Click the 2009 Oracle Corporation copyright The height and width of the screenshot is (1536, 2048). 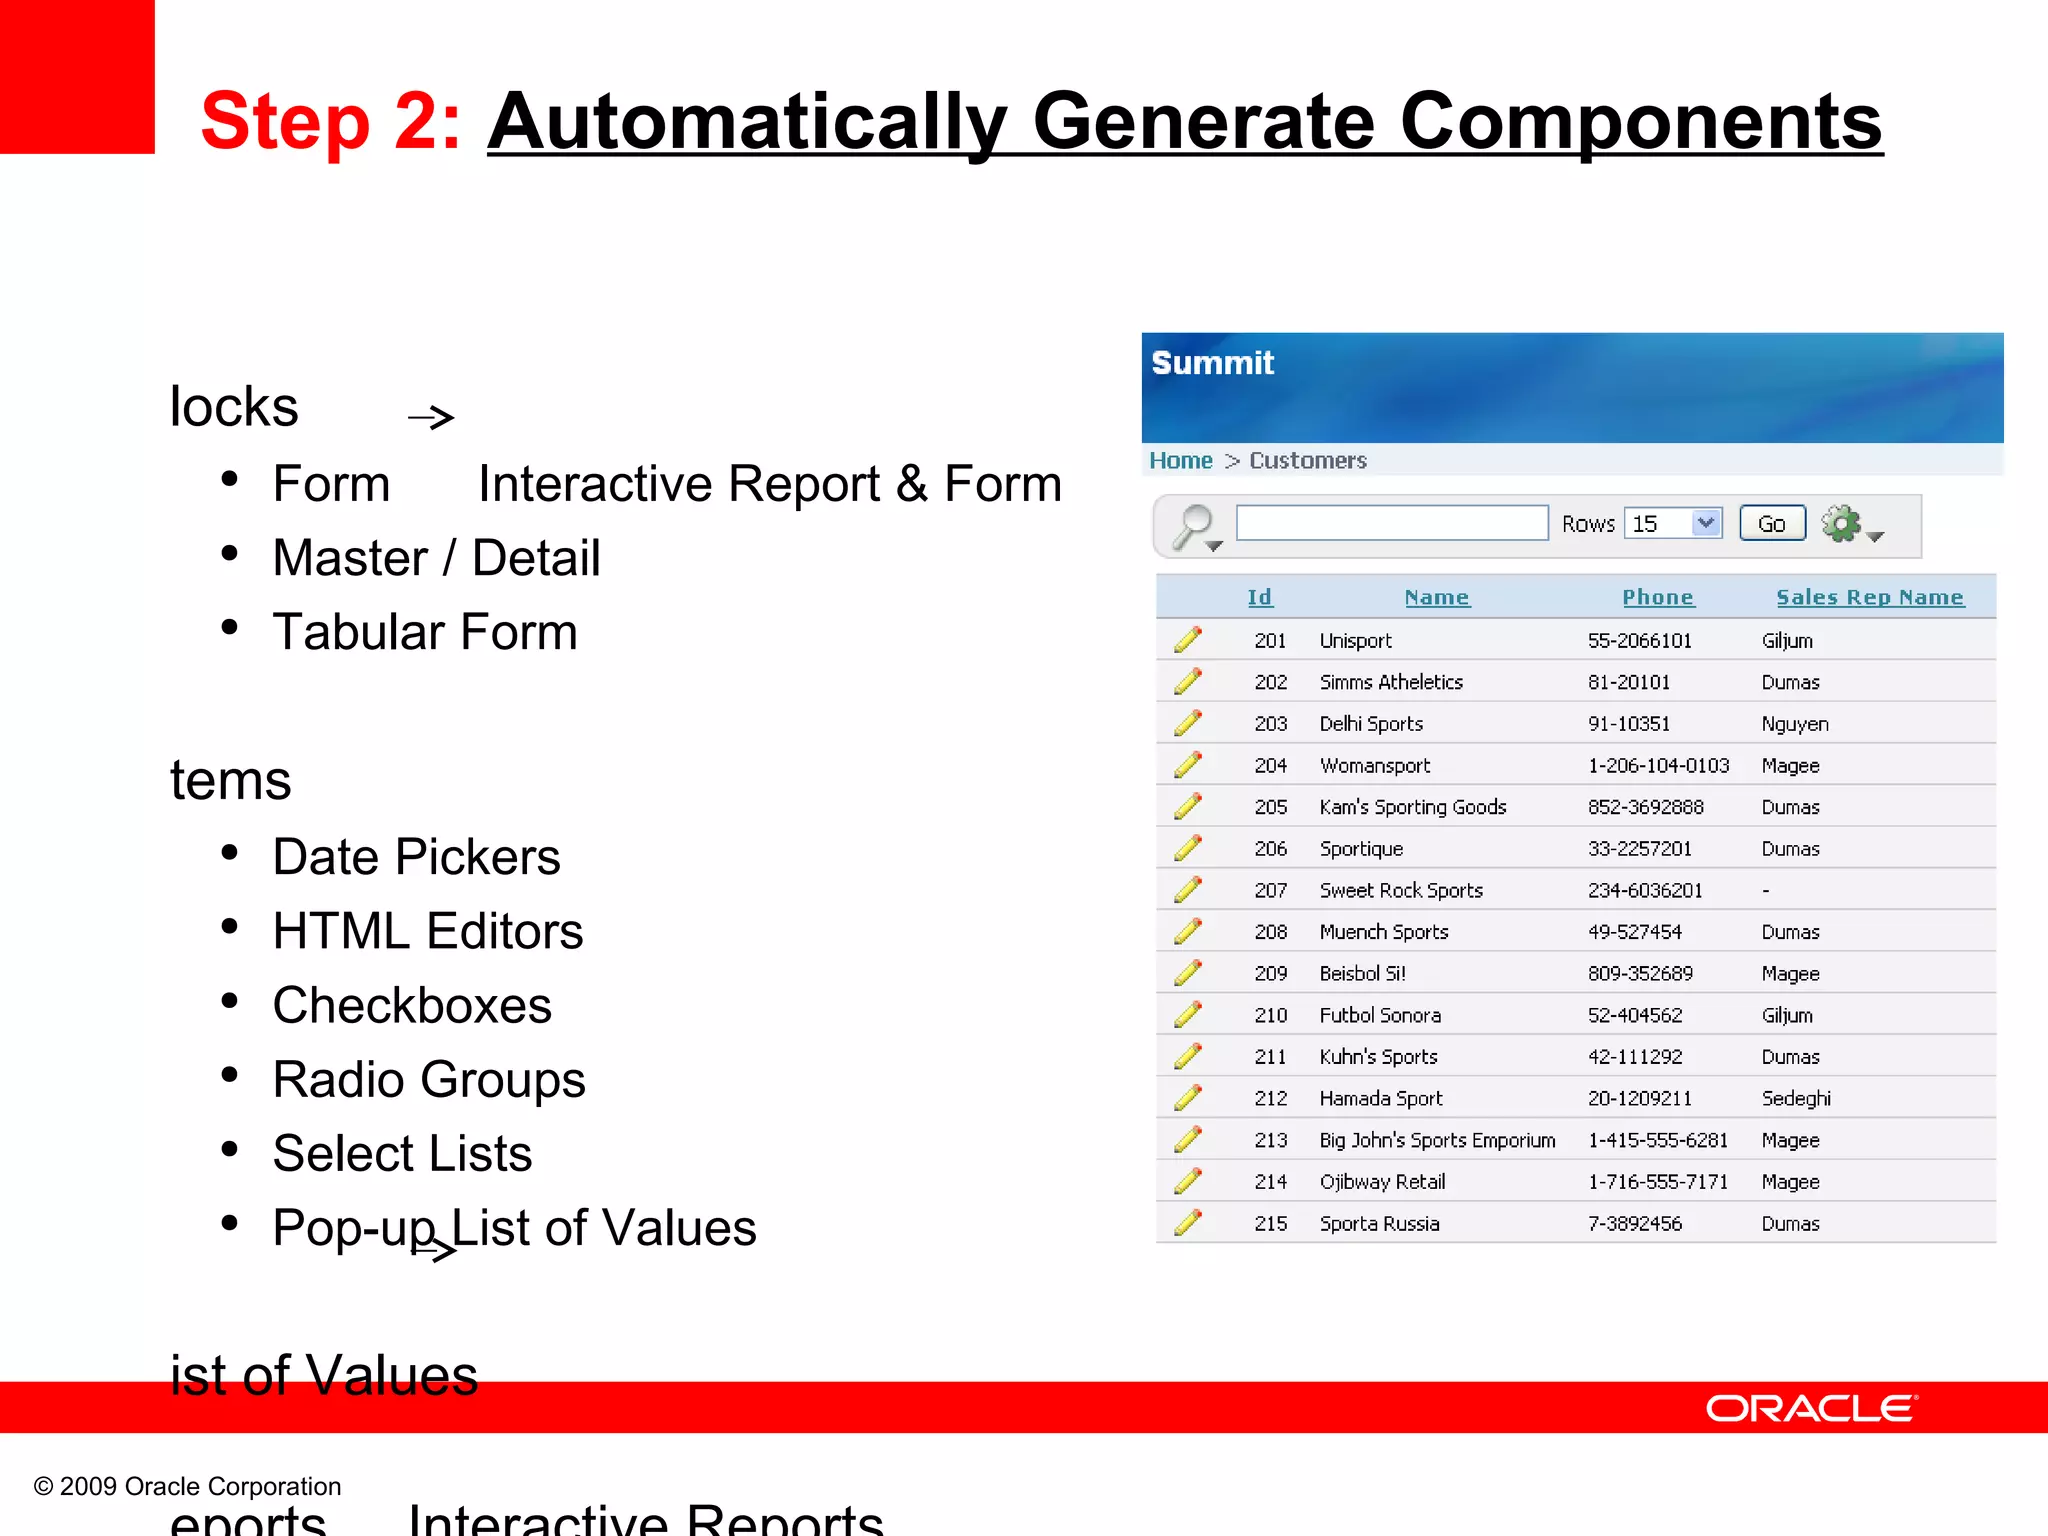[188, 1486]
